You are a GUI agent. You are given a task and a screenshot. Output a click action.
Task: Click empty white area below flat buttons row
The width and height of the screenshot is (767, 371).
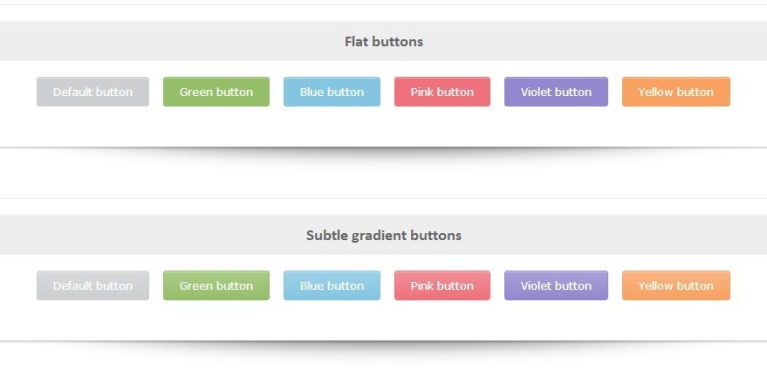(384, 127)
